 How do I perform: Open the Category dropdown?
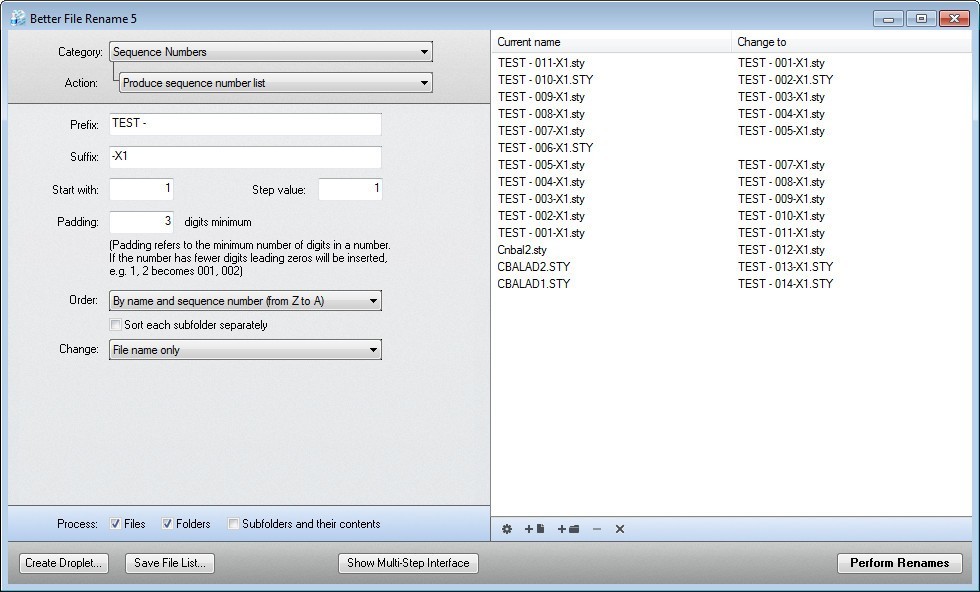point(271,52)
